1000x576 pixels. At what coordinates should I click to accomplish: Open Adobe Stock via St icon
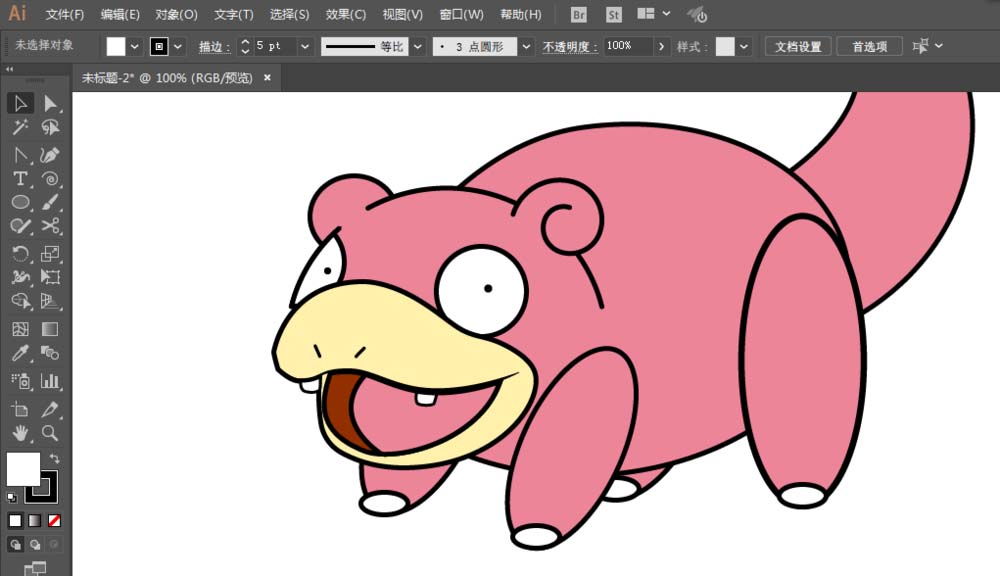(x=614, y=14)
